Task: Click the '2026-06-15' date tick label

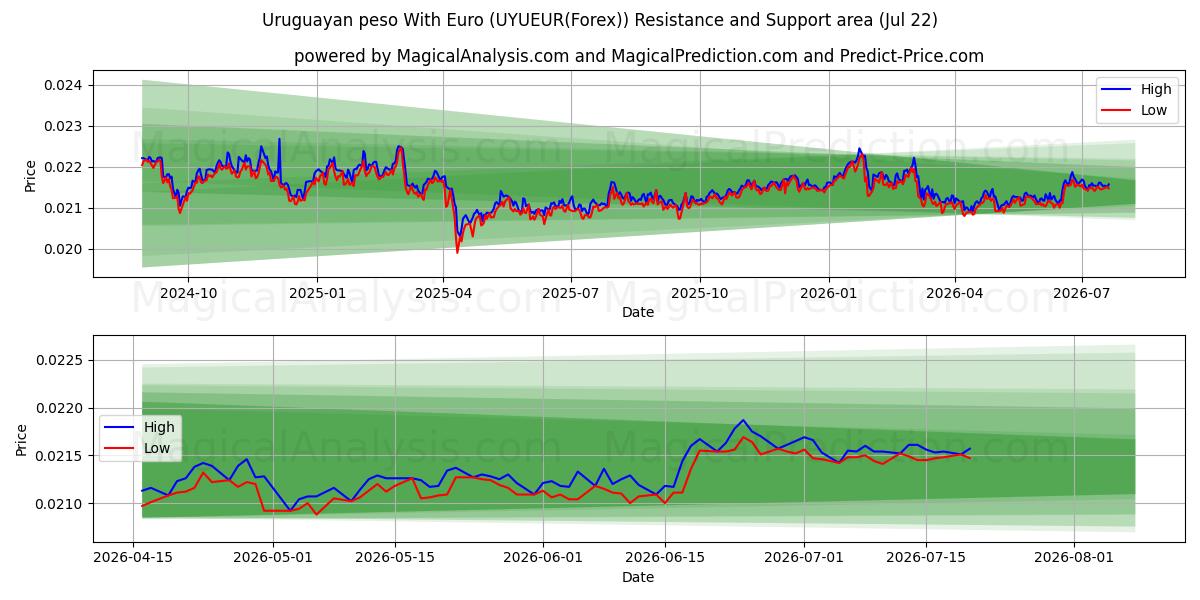Action: click(x=665, y=558)
